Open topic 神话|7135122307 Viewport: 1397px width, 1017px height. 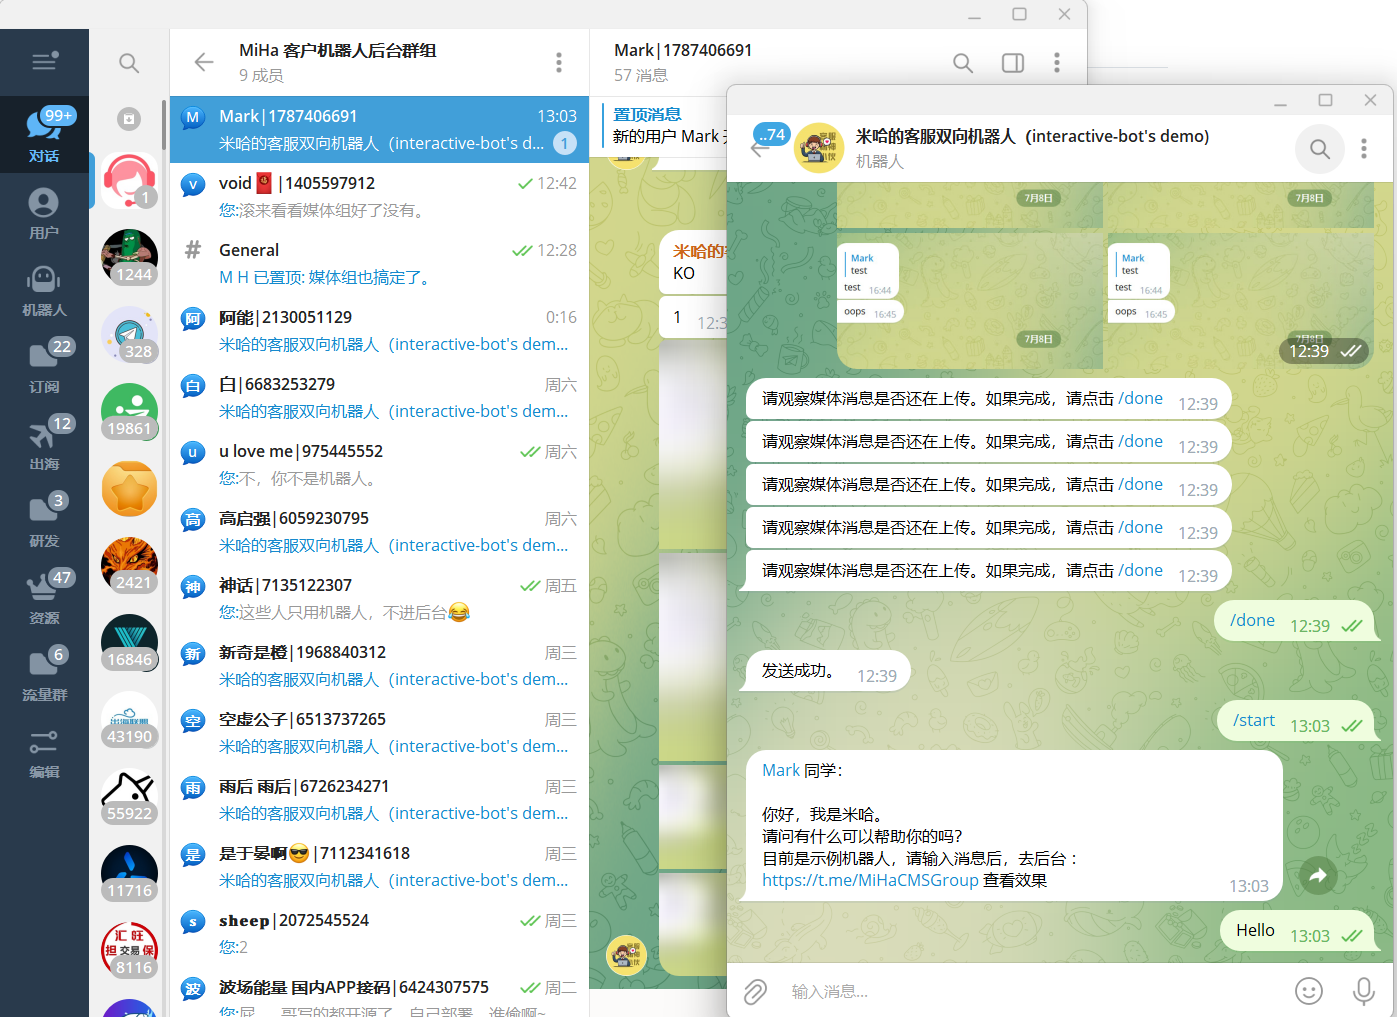point(379,598)
